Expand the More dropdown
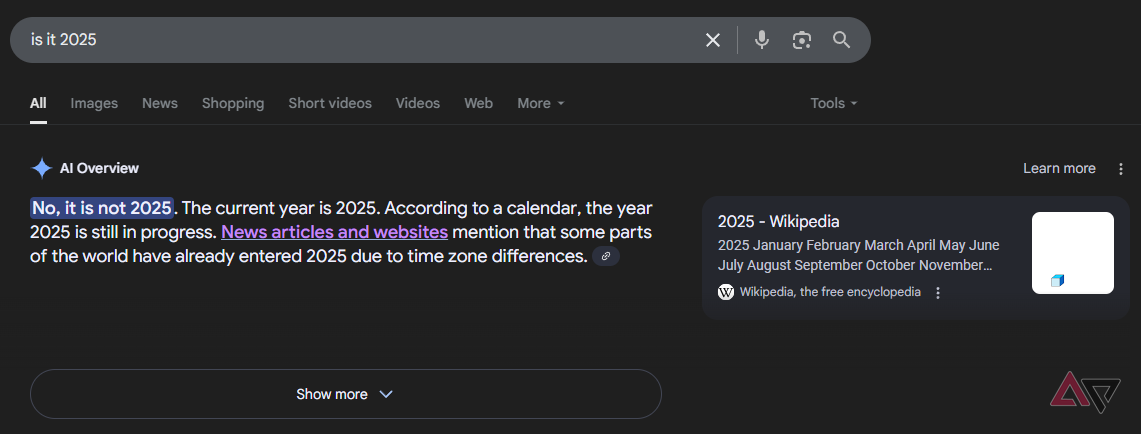The width and height of the screenshot is (1141, 434). coord(541,103)
